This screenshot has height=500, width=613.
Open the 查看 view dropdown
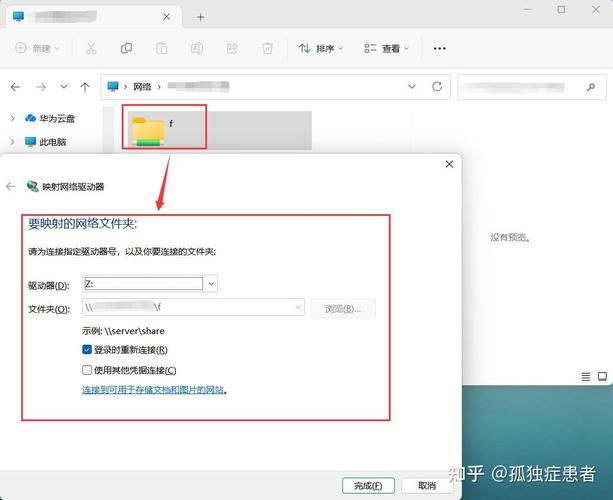tap(386, 48)
